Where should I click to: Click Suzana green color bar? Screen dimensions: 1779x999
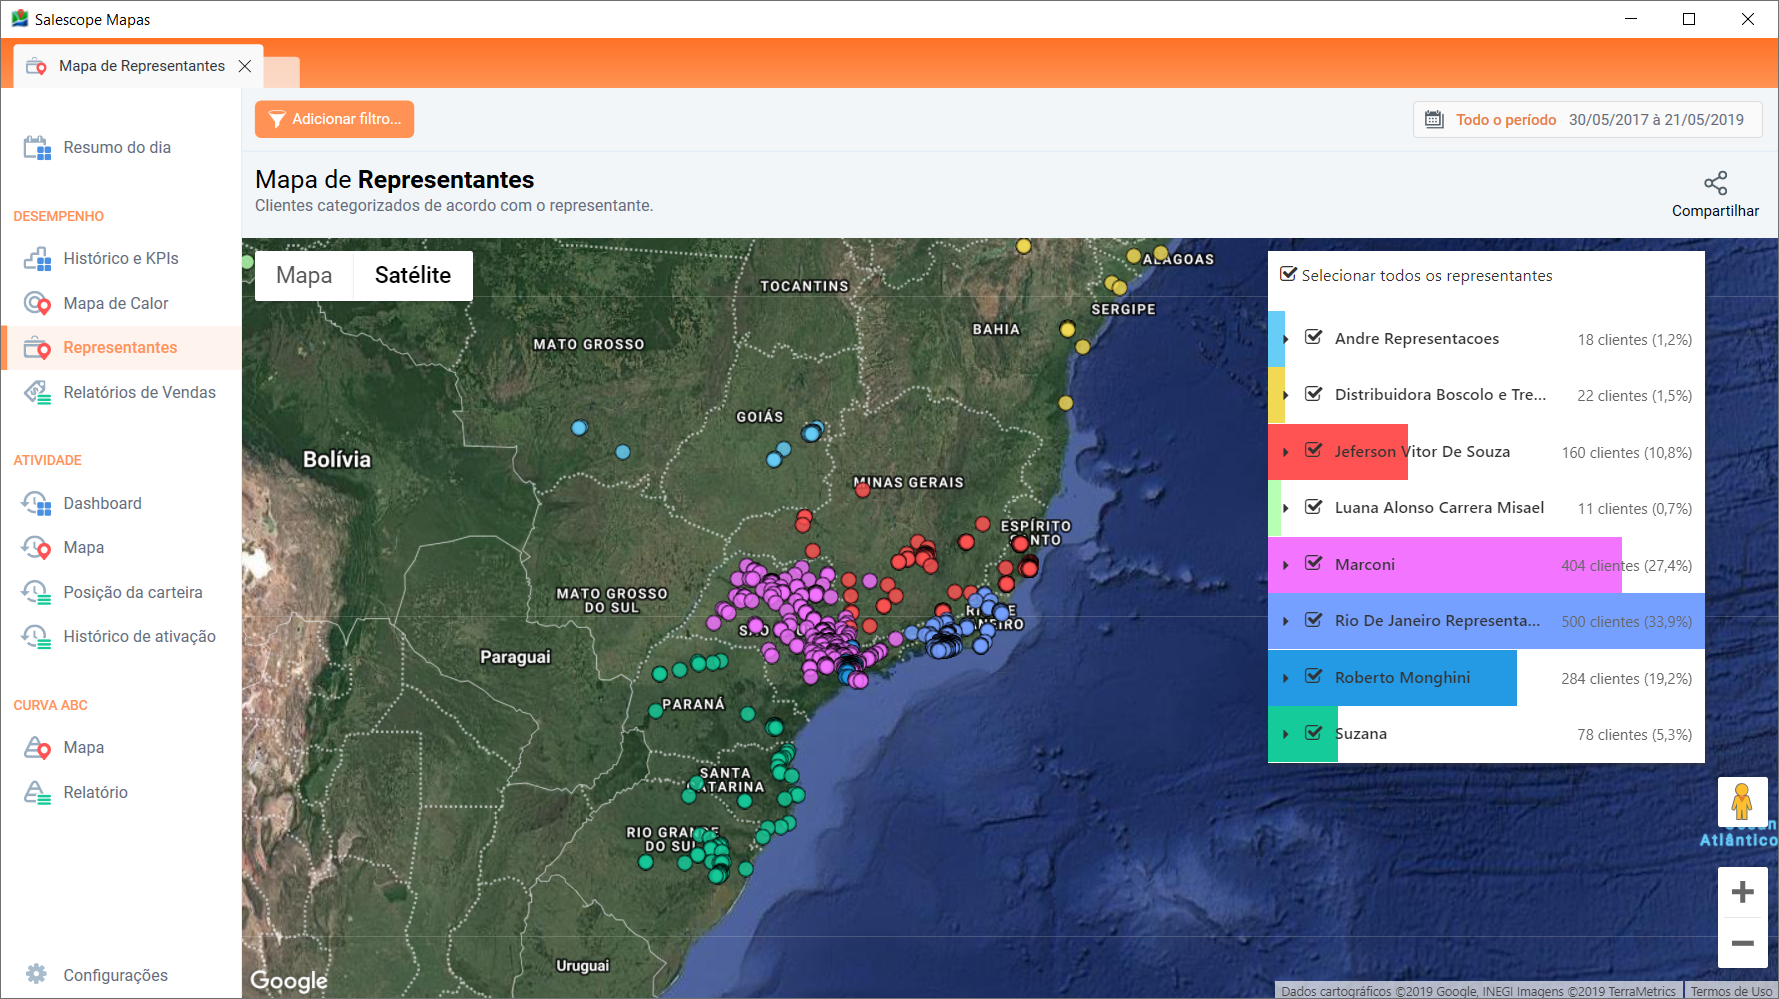click(1303, 734)
